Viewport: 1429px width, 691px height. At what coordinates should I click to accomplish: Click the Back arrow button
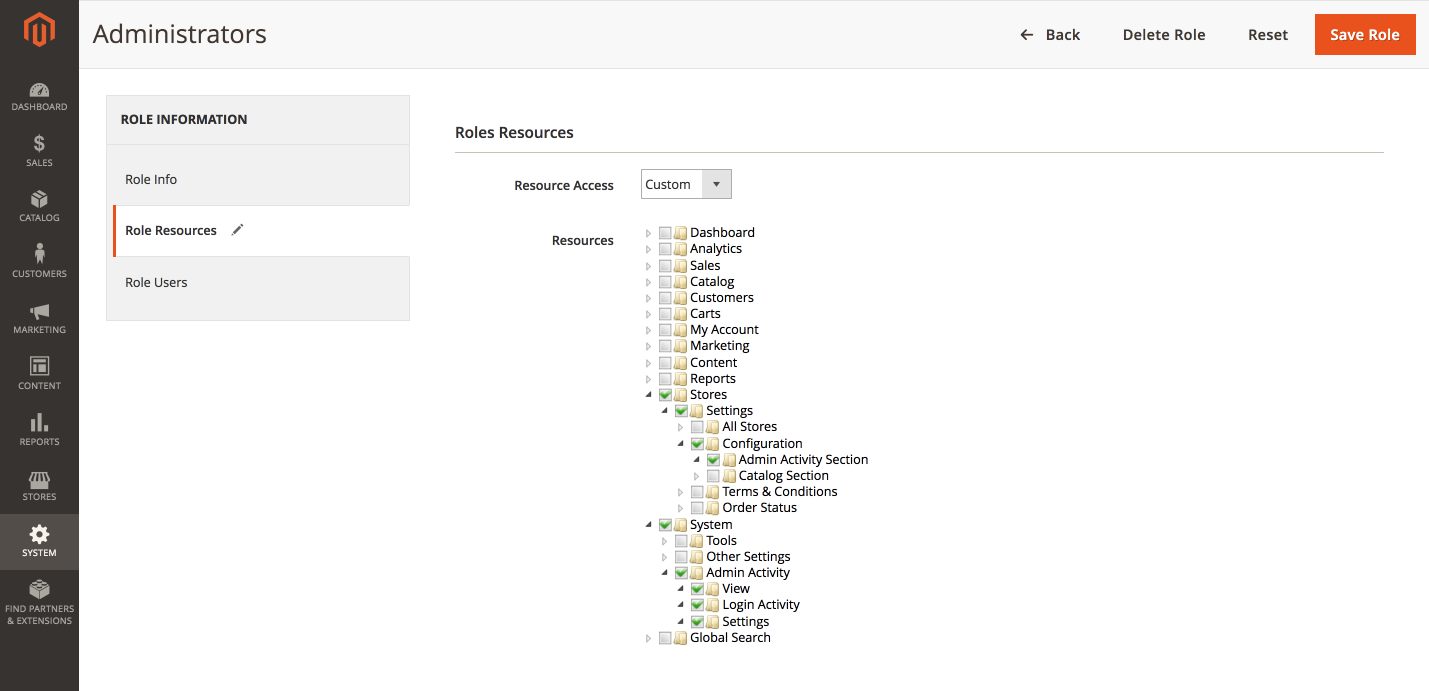[1050, 35]
